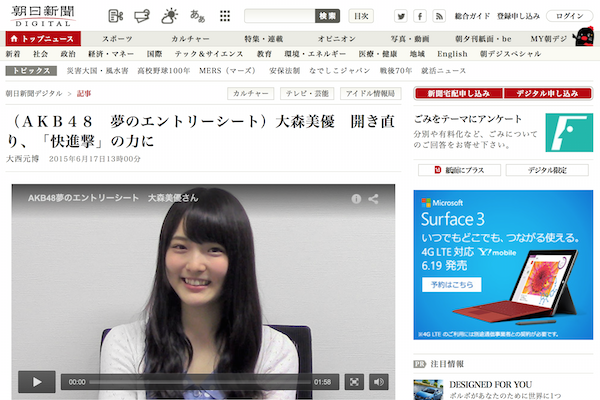Change text size with the あ icon
The width and height of the screenshot is (600, 400).
click(197, 16)
